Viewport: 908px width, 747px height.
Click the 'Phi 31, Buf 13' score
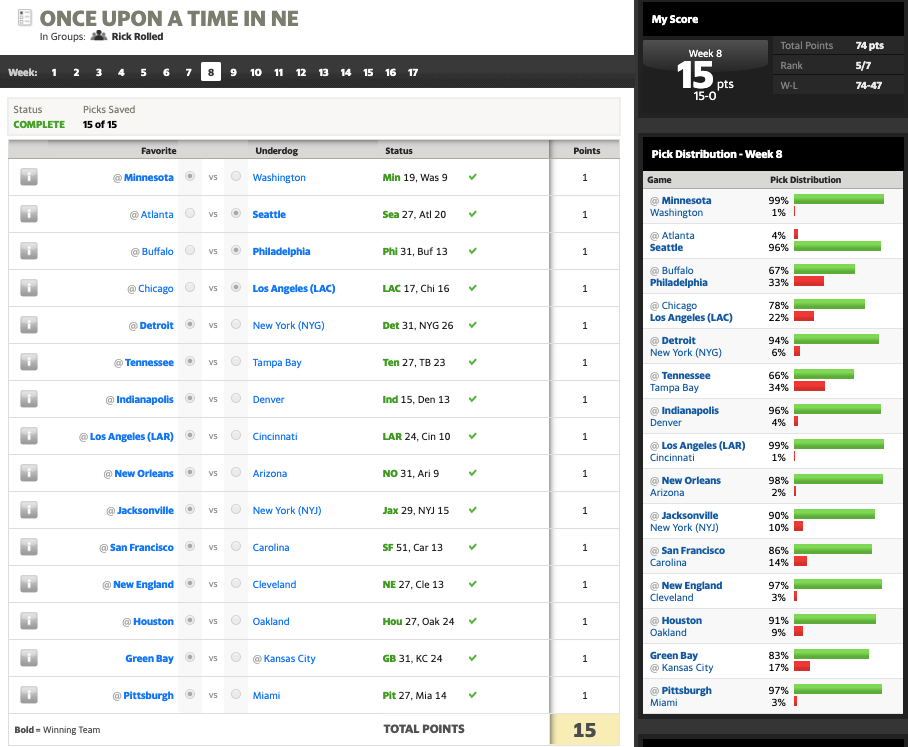tap(415, 251)
